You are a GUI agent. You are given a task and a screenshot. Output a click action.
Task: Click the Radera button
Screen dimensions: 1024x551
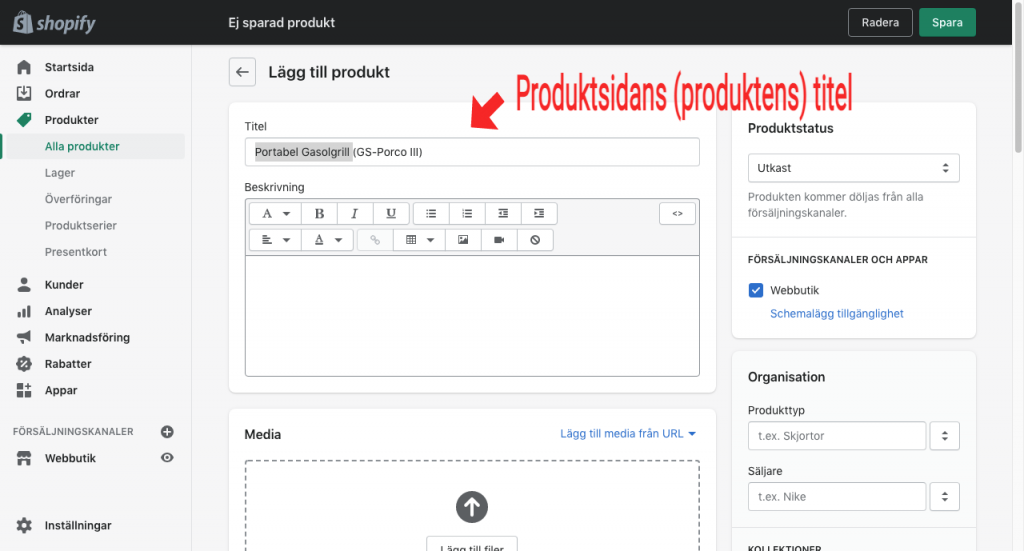click(880, 22)
